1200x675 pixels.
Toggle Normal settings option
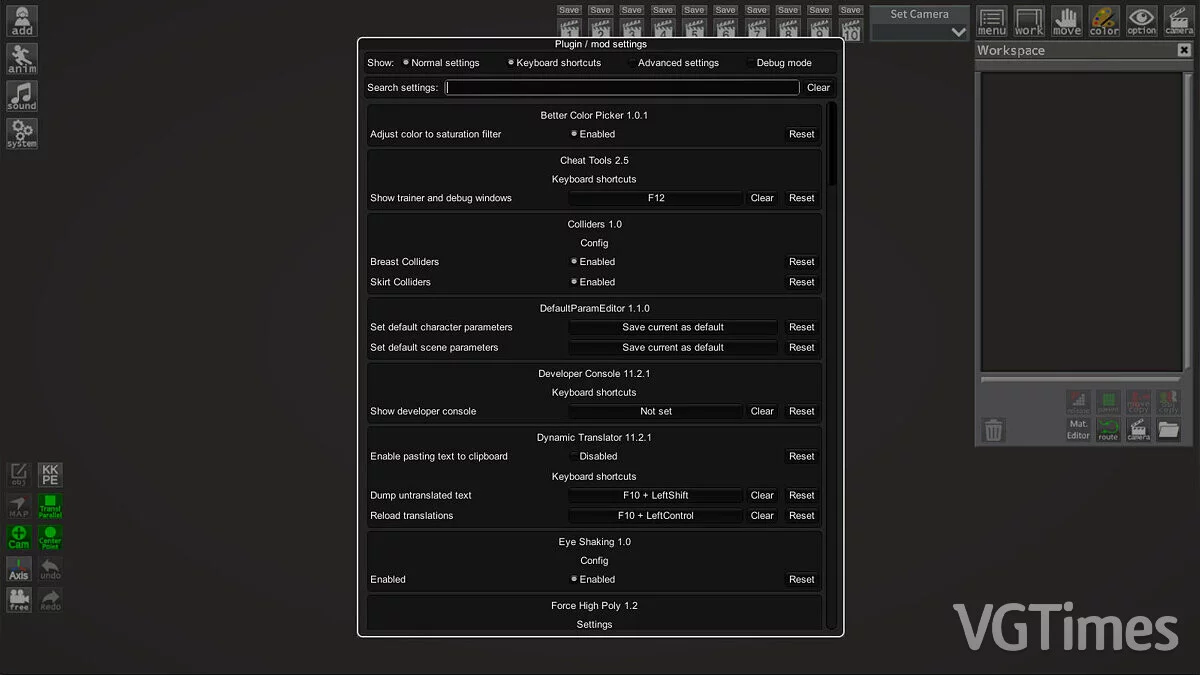click(441, 63)
